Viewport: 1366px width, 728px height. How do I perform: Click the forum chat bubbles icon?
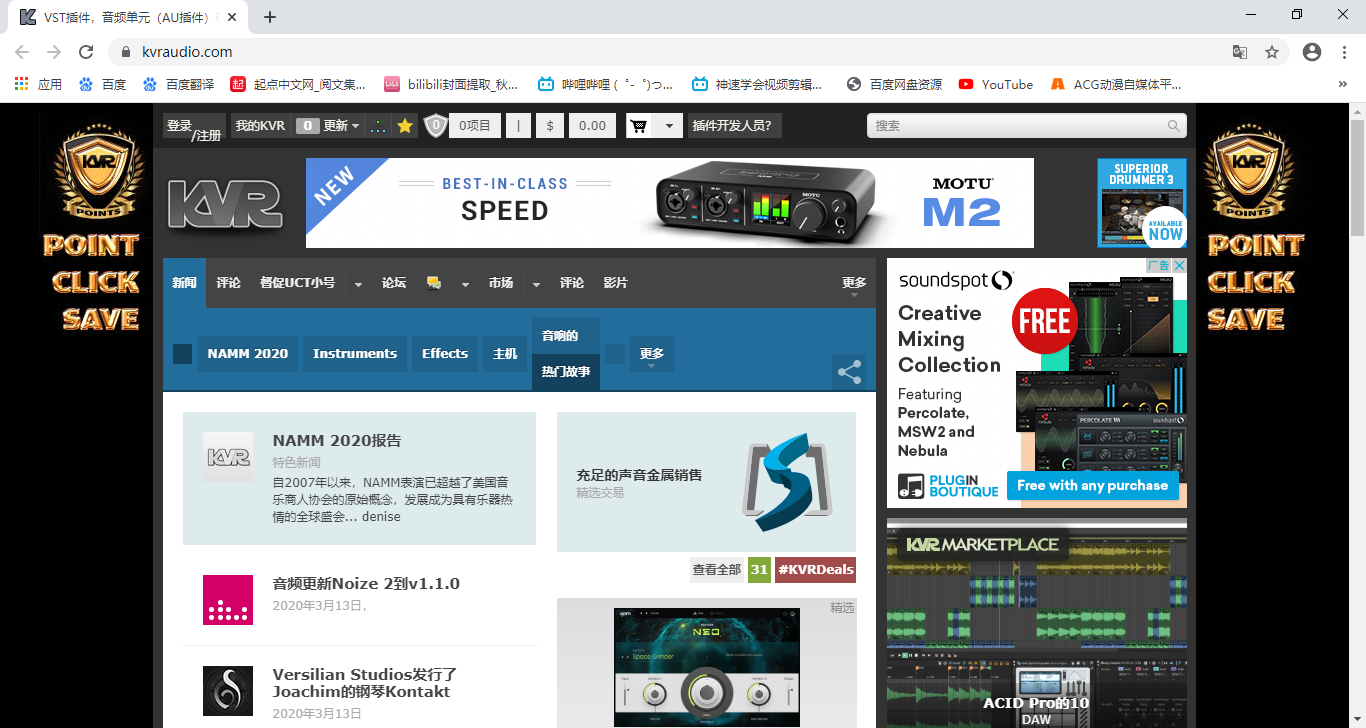(x=434, y=283)
